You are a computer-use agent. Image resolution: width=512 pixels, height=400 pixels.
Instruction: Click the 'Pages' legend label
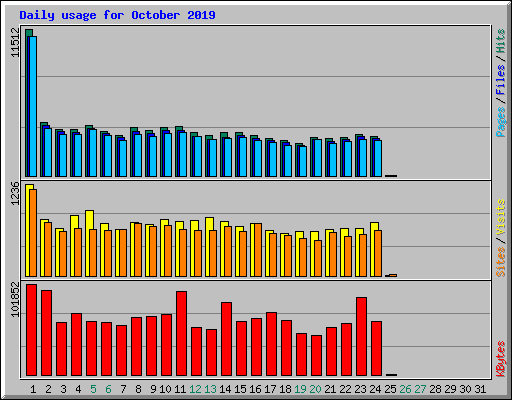[501, 122]
